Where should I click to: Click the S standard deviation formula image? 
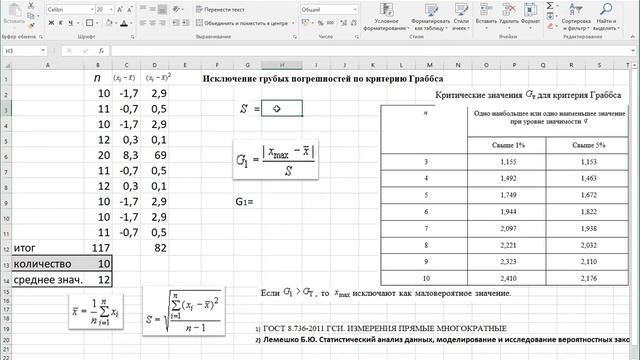(184, 312)
